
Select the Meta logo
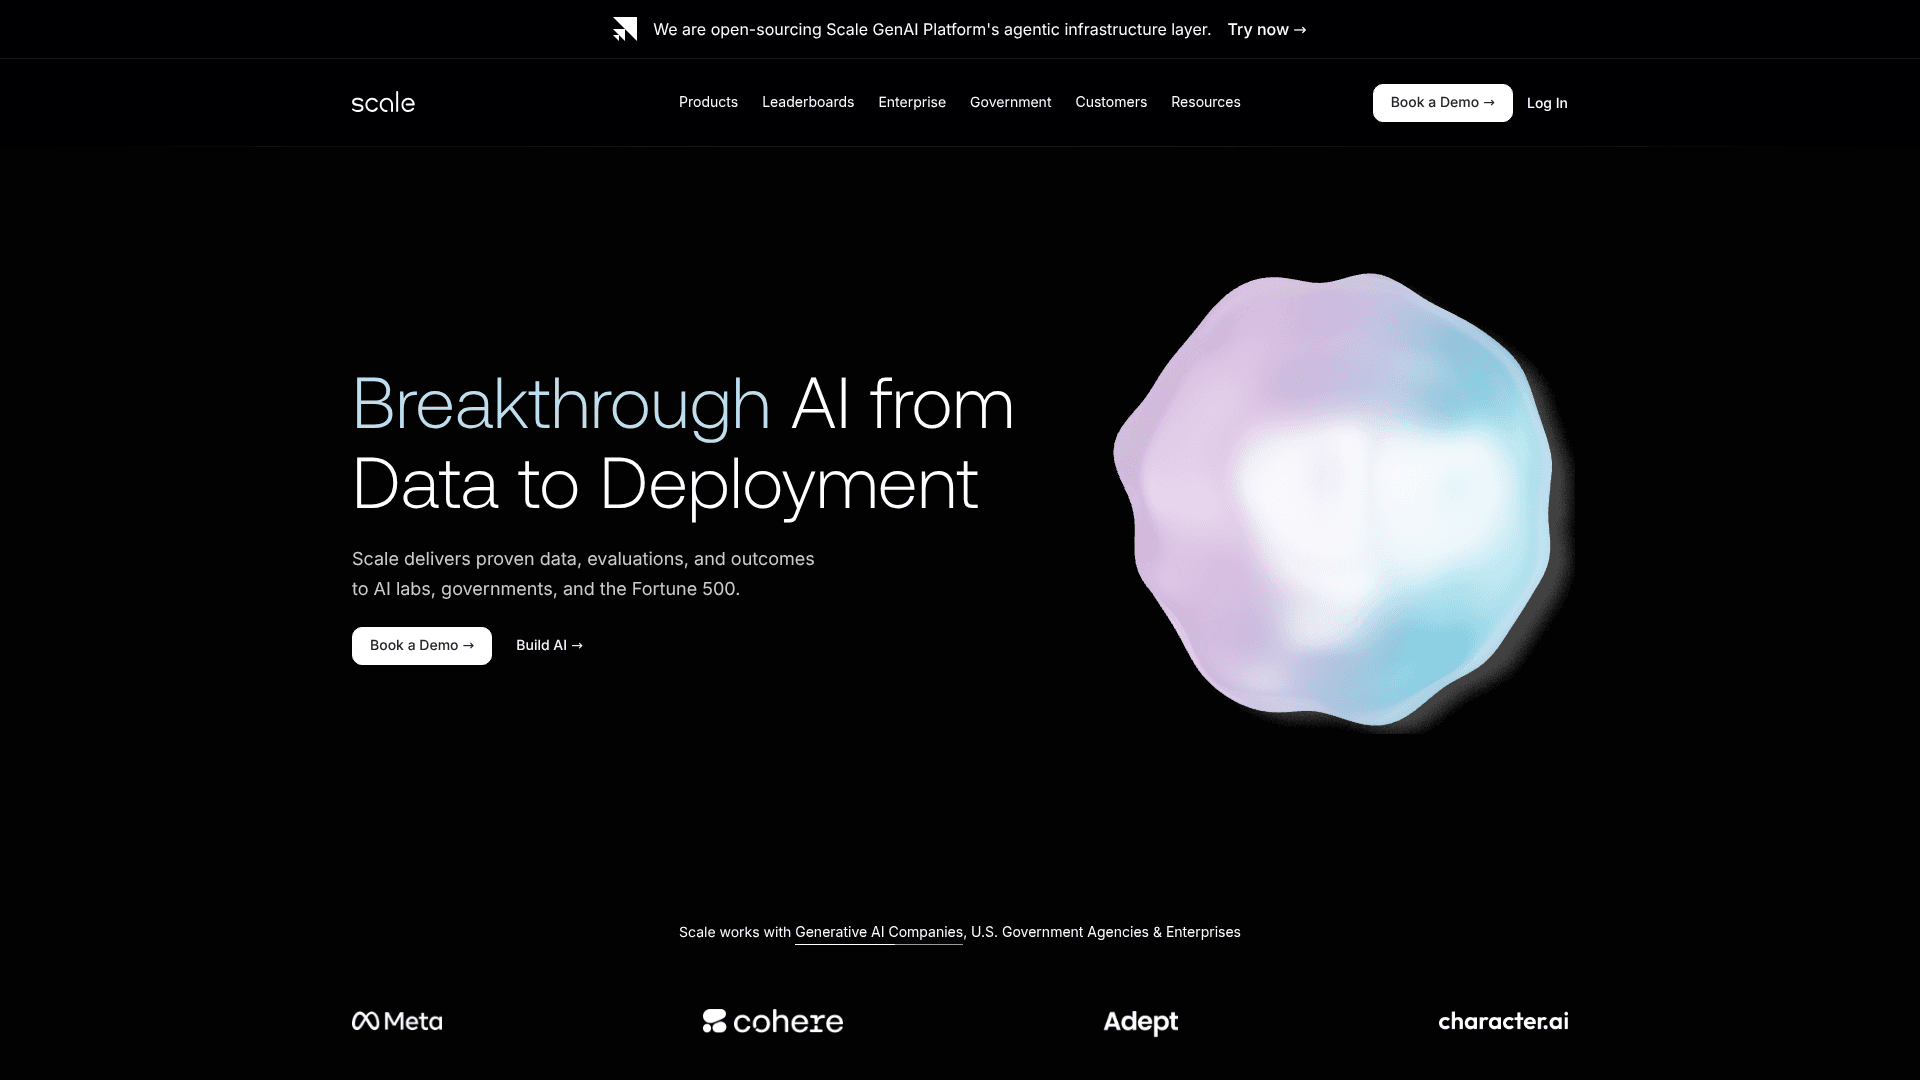(x=396, y=1021)
